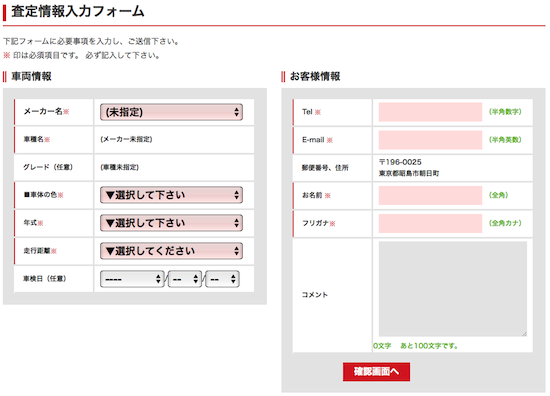Screen dimensions: 550x396
Task: Click the 車体の色 dropdown arrow icon
Action: coord(236,195)
